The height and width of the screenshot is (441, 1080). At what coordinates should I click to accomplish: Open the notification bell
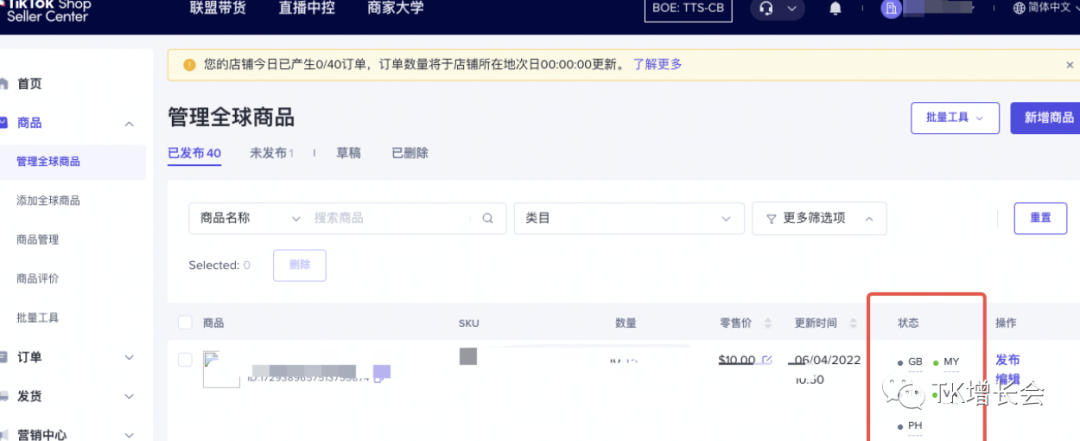point(835,9)
